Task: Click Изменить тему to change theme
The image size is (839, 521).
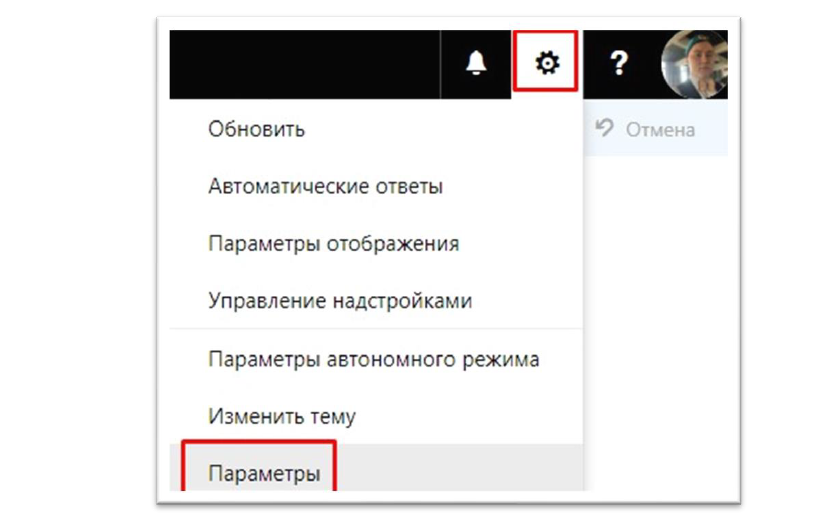Action: click(281, 416)
